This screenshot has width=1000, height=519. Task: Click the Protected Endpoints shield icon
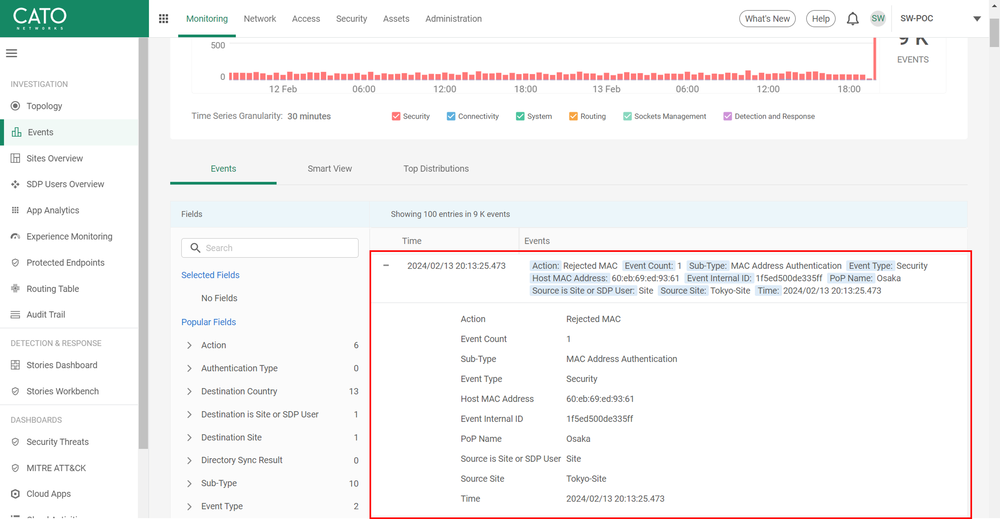pyautogui.click(x=15, y=263)
